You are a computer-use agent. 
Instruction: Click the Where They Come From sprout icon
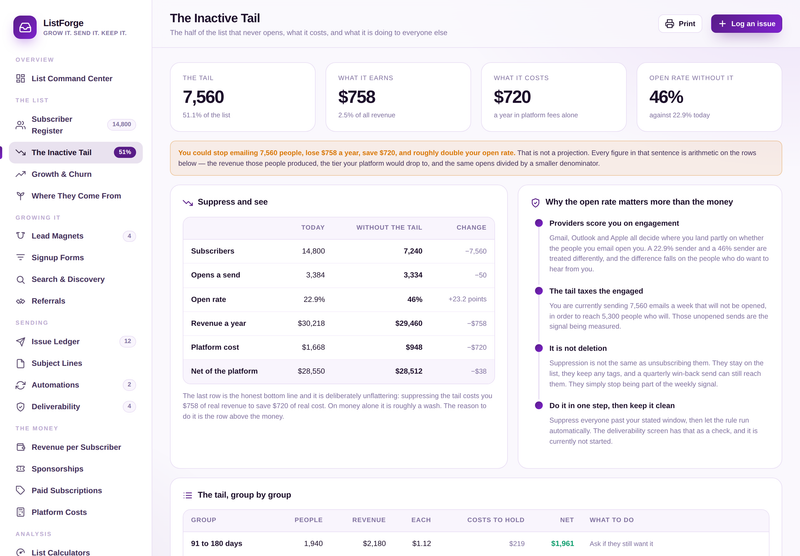tap(20, 196)
